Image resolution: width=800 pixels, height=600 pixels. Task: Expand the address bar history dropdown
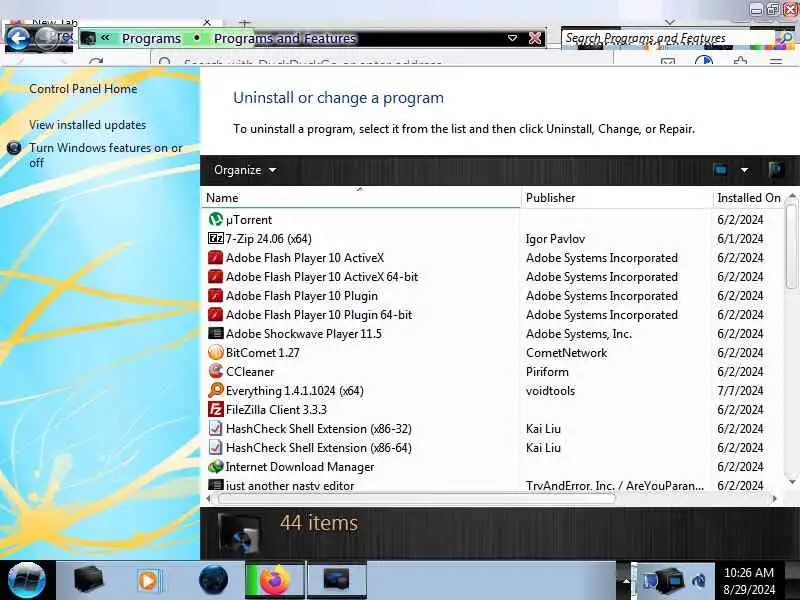click(512, 38)
